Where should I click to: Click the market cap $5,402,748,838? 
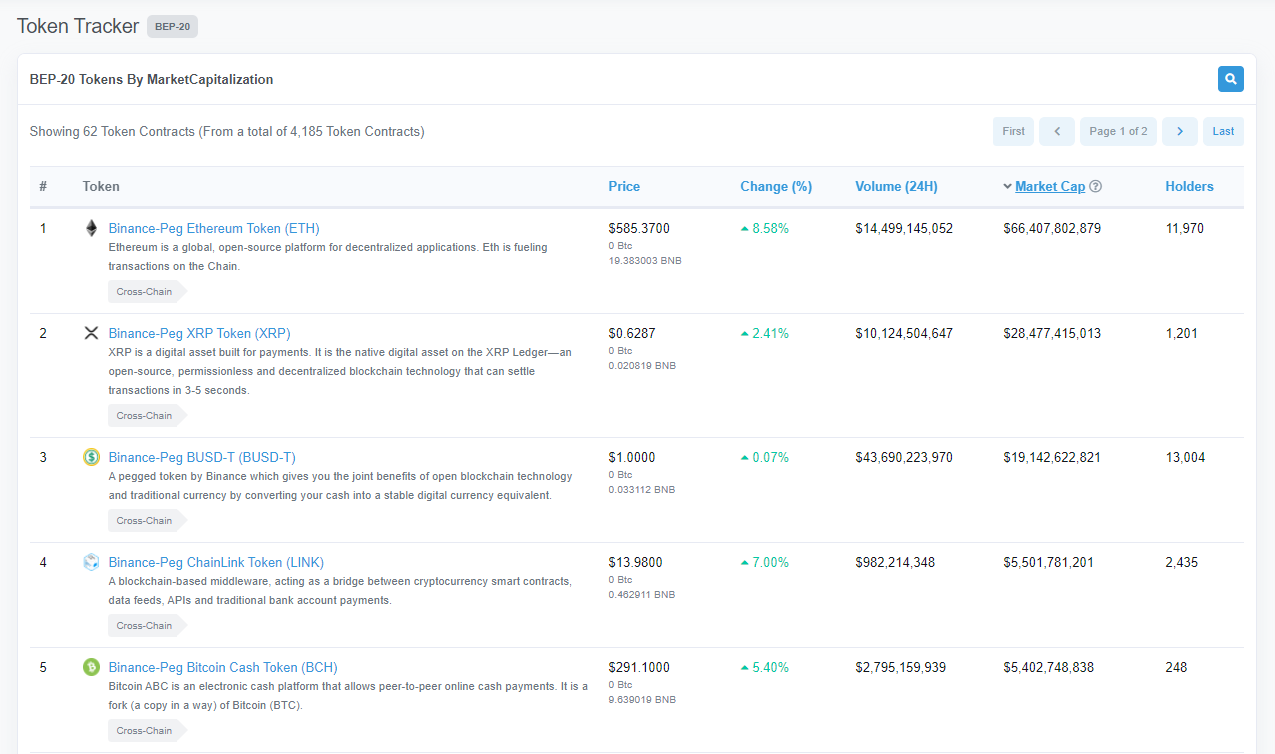tap(1048, 667)
